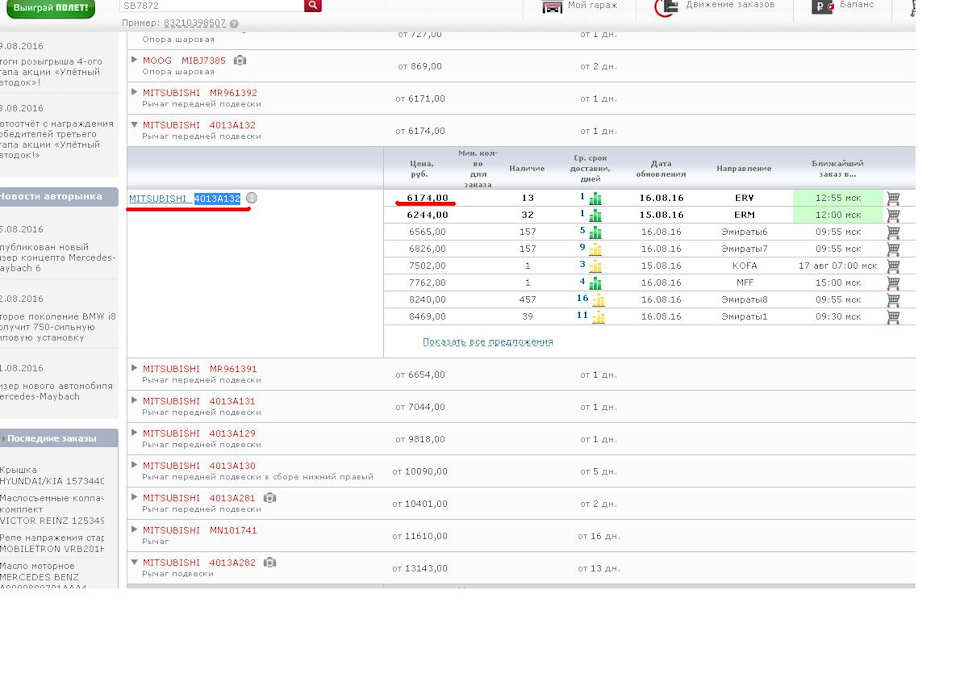Image resolution: width=960 pixels, height=678 pixels.
Task: Click delivery statistics chart in 7762,00 row
Action: pos(595,284)
